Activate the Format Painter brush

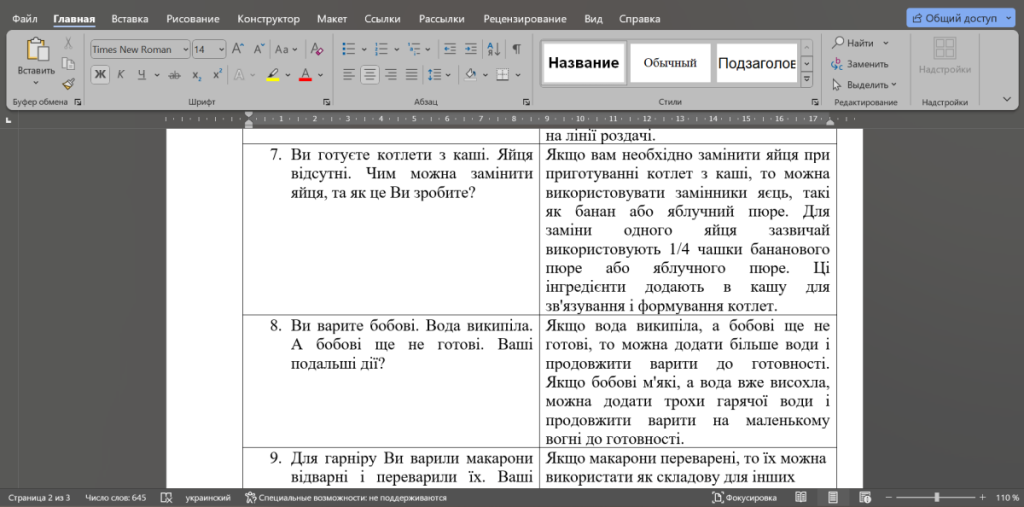[x=68, y=83]
